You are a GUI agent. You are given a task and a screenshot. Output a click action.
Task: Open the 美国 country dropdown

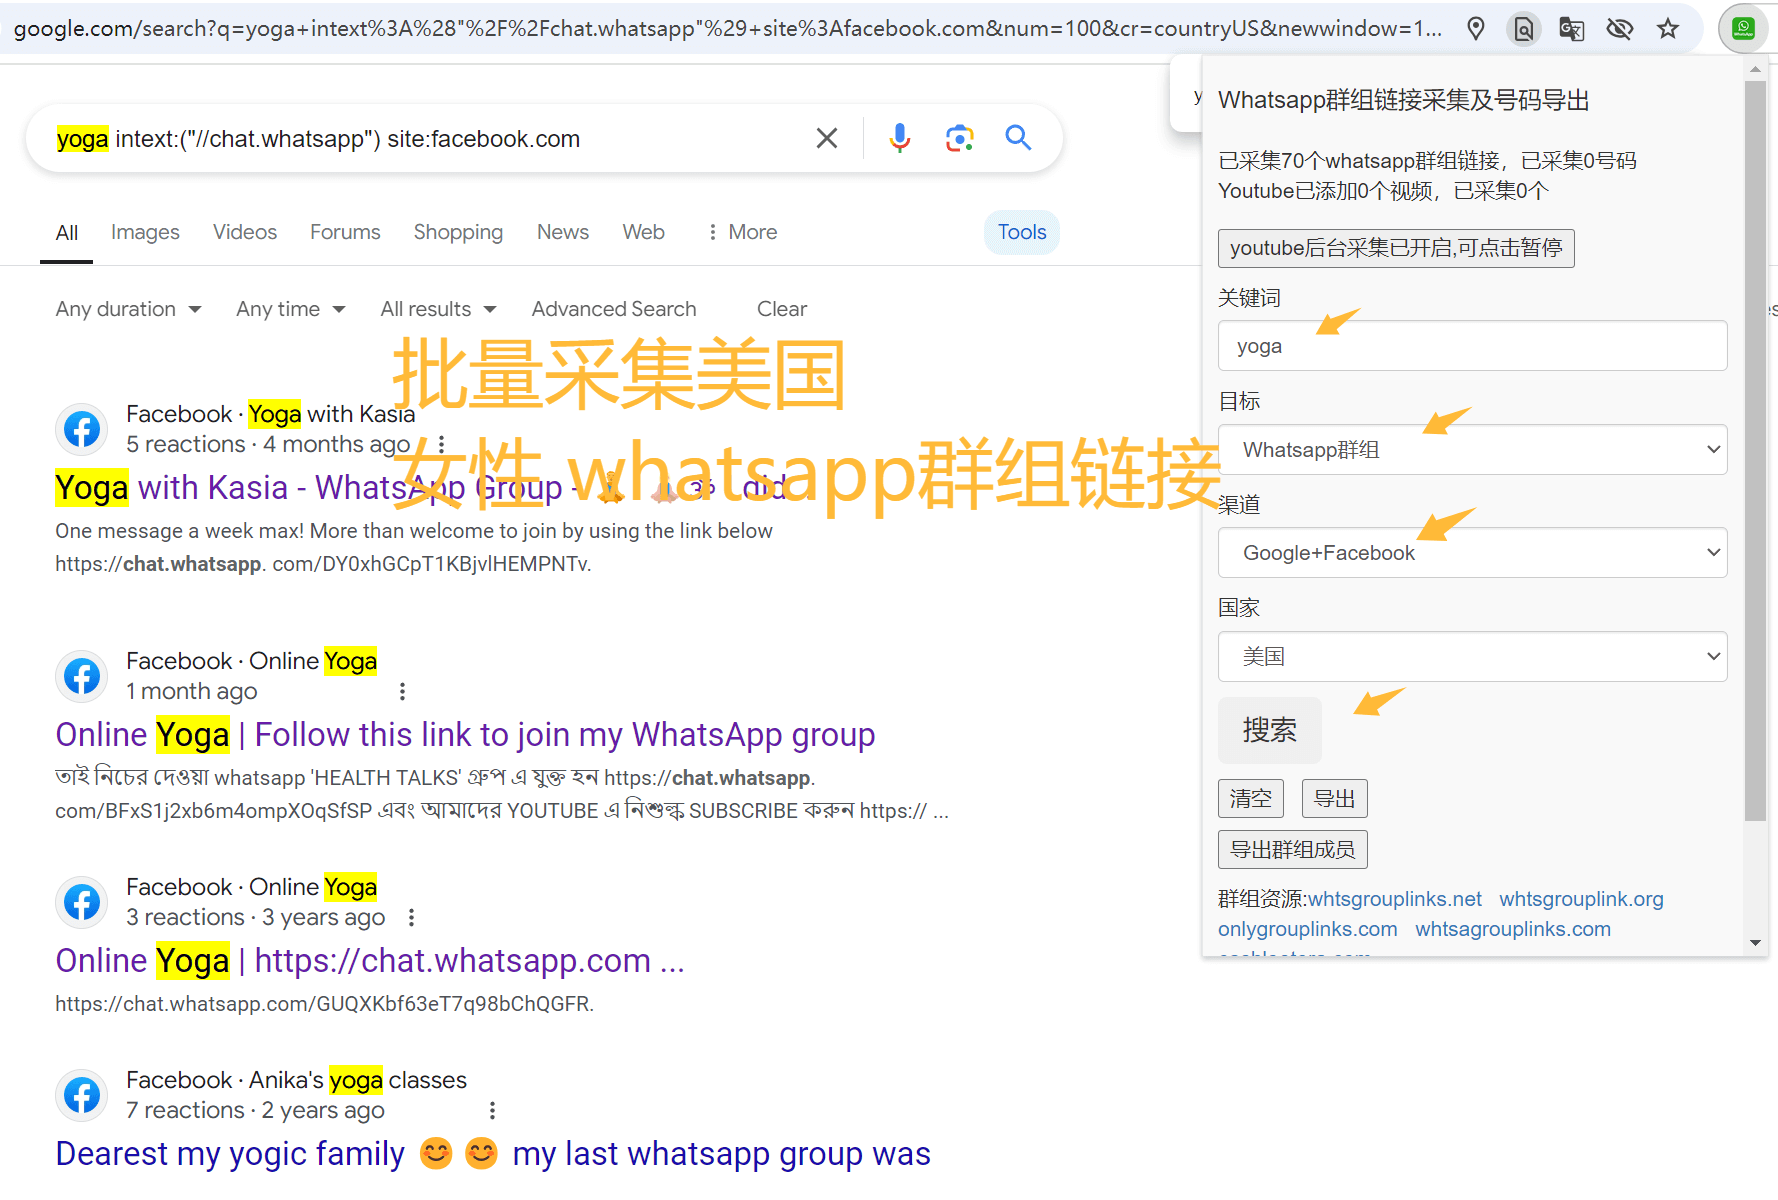pos(1472,657)
